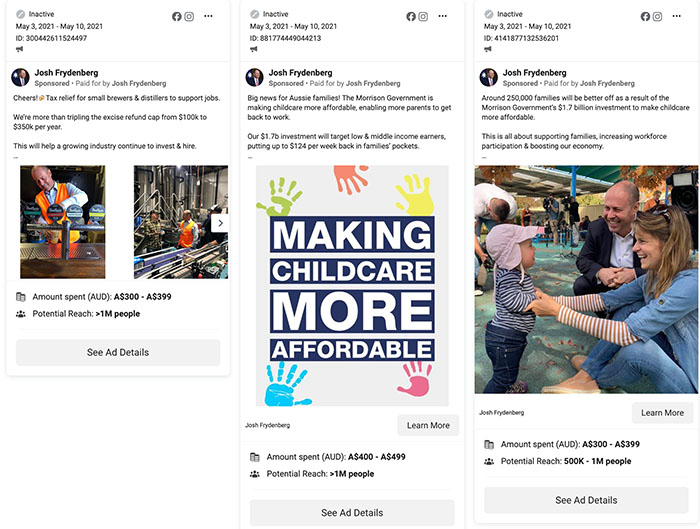Image resolution: width=700 pixels, height=529 pixels.
Task: Open three-dot menu on brewers ad card
Action: coord(208,16)
